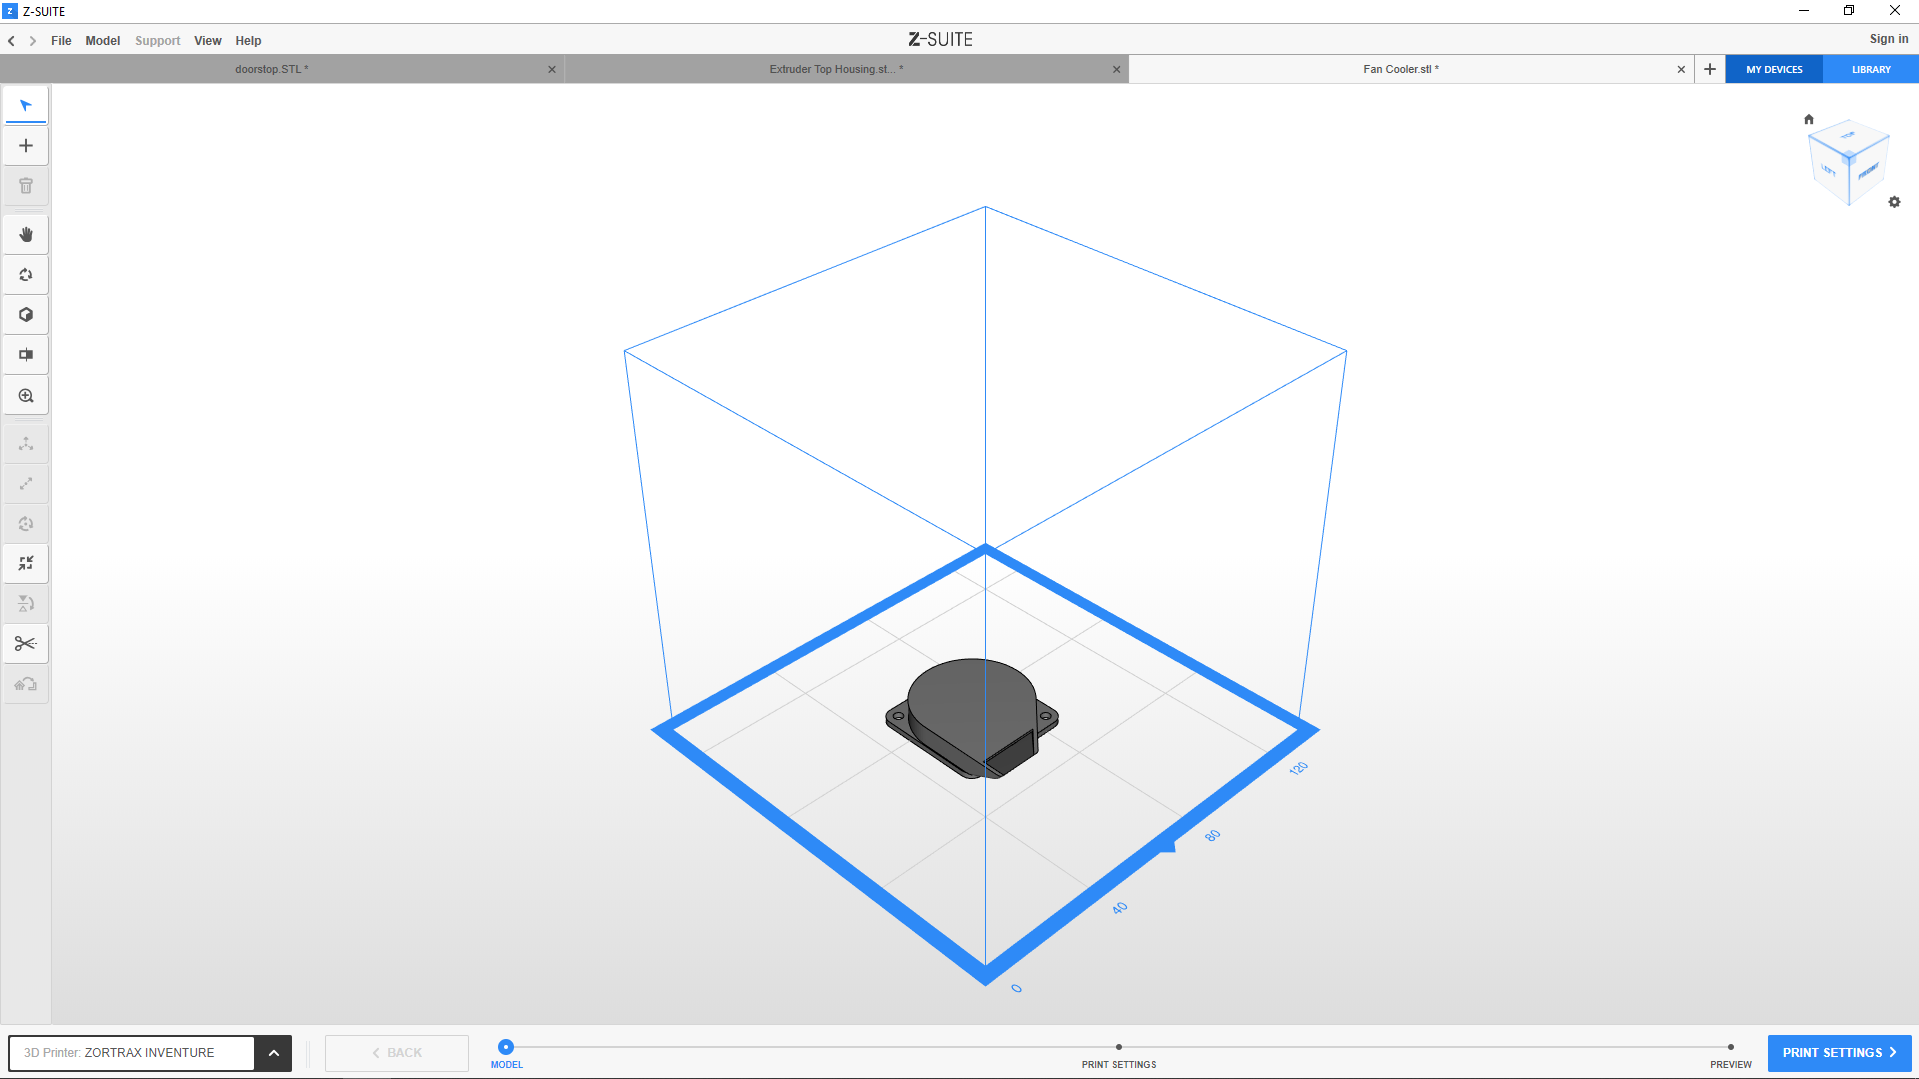Pick the scissors split tool
The image size is (1919, 1079).
click(26, 644)
